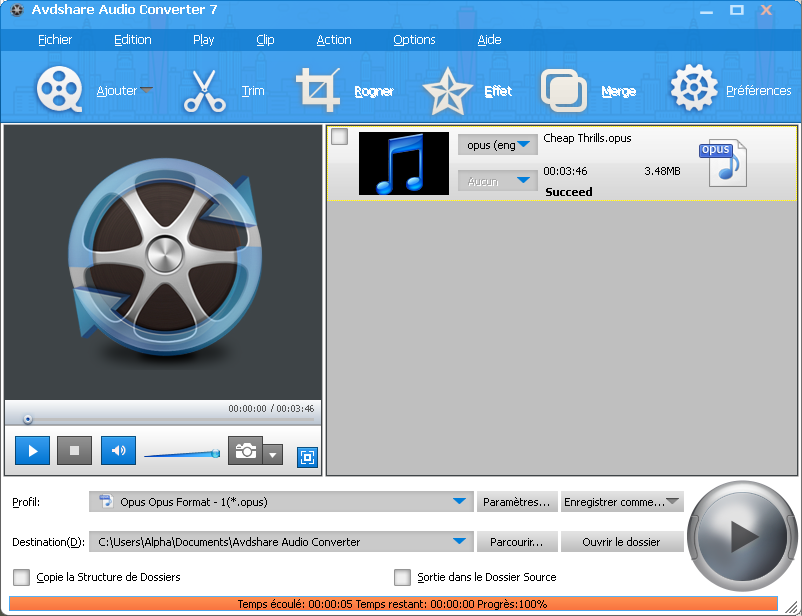Minimize the Avdshare window
802x616 pixels.
(x=706, y=10)
